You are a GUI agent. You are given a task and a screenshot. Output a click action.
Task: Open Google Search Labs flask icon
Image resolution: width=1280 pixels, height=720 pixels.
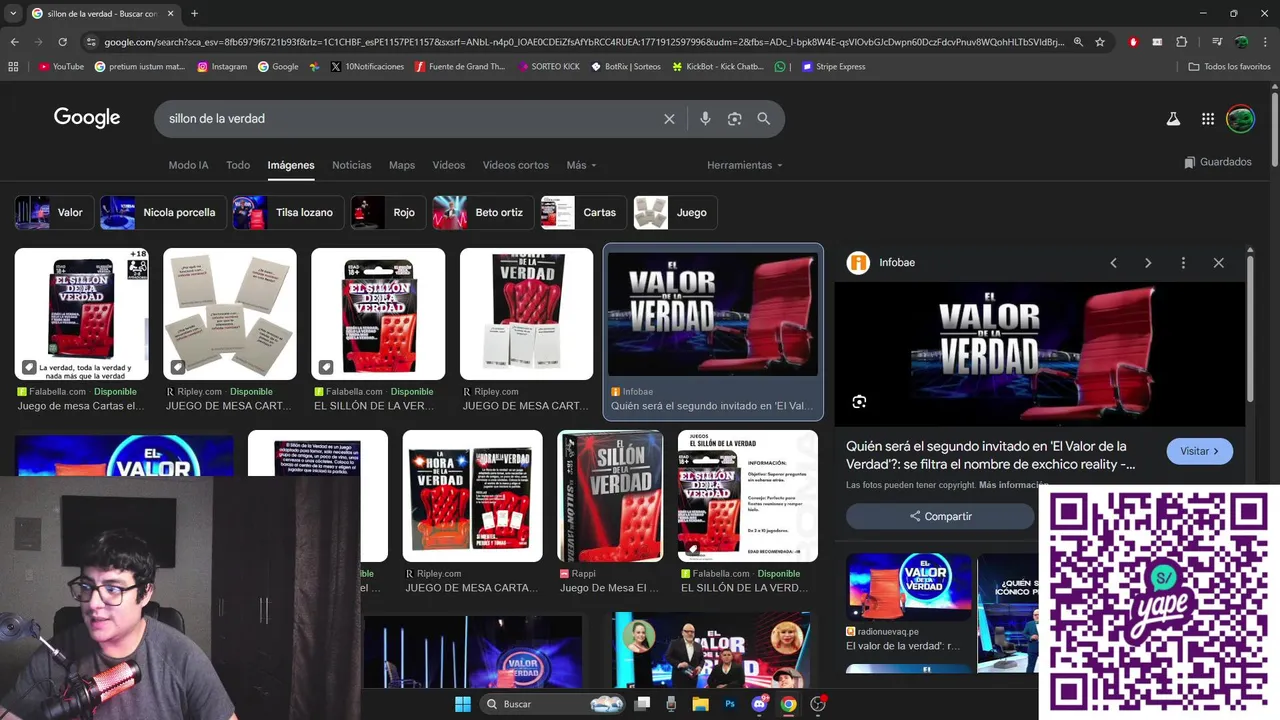1174,119
